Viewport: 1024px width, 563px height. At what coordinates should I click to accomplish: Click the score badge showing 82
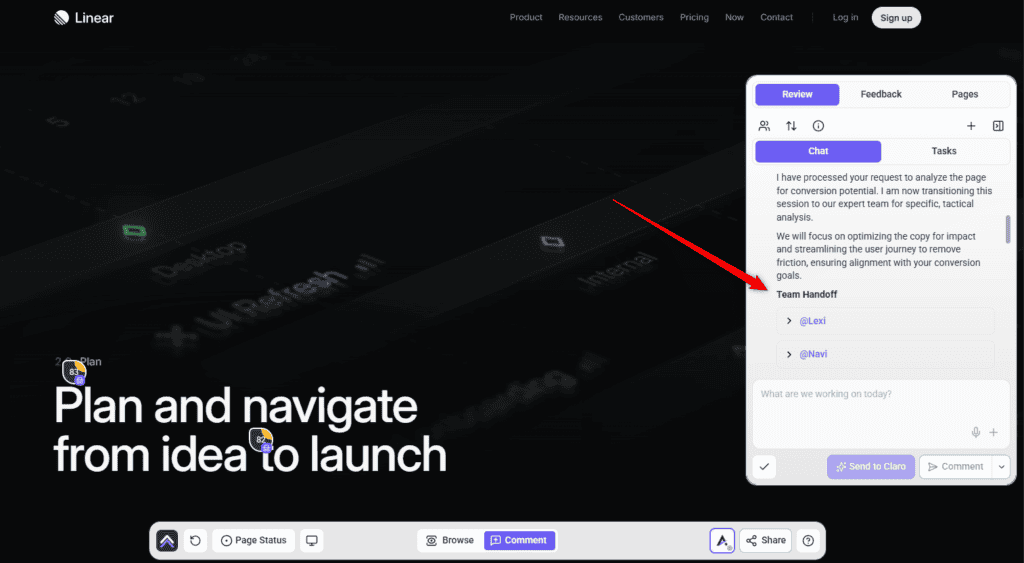[261, 440]
